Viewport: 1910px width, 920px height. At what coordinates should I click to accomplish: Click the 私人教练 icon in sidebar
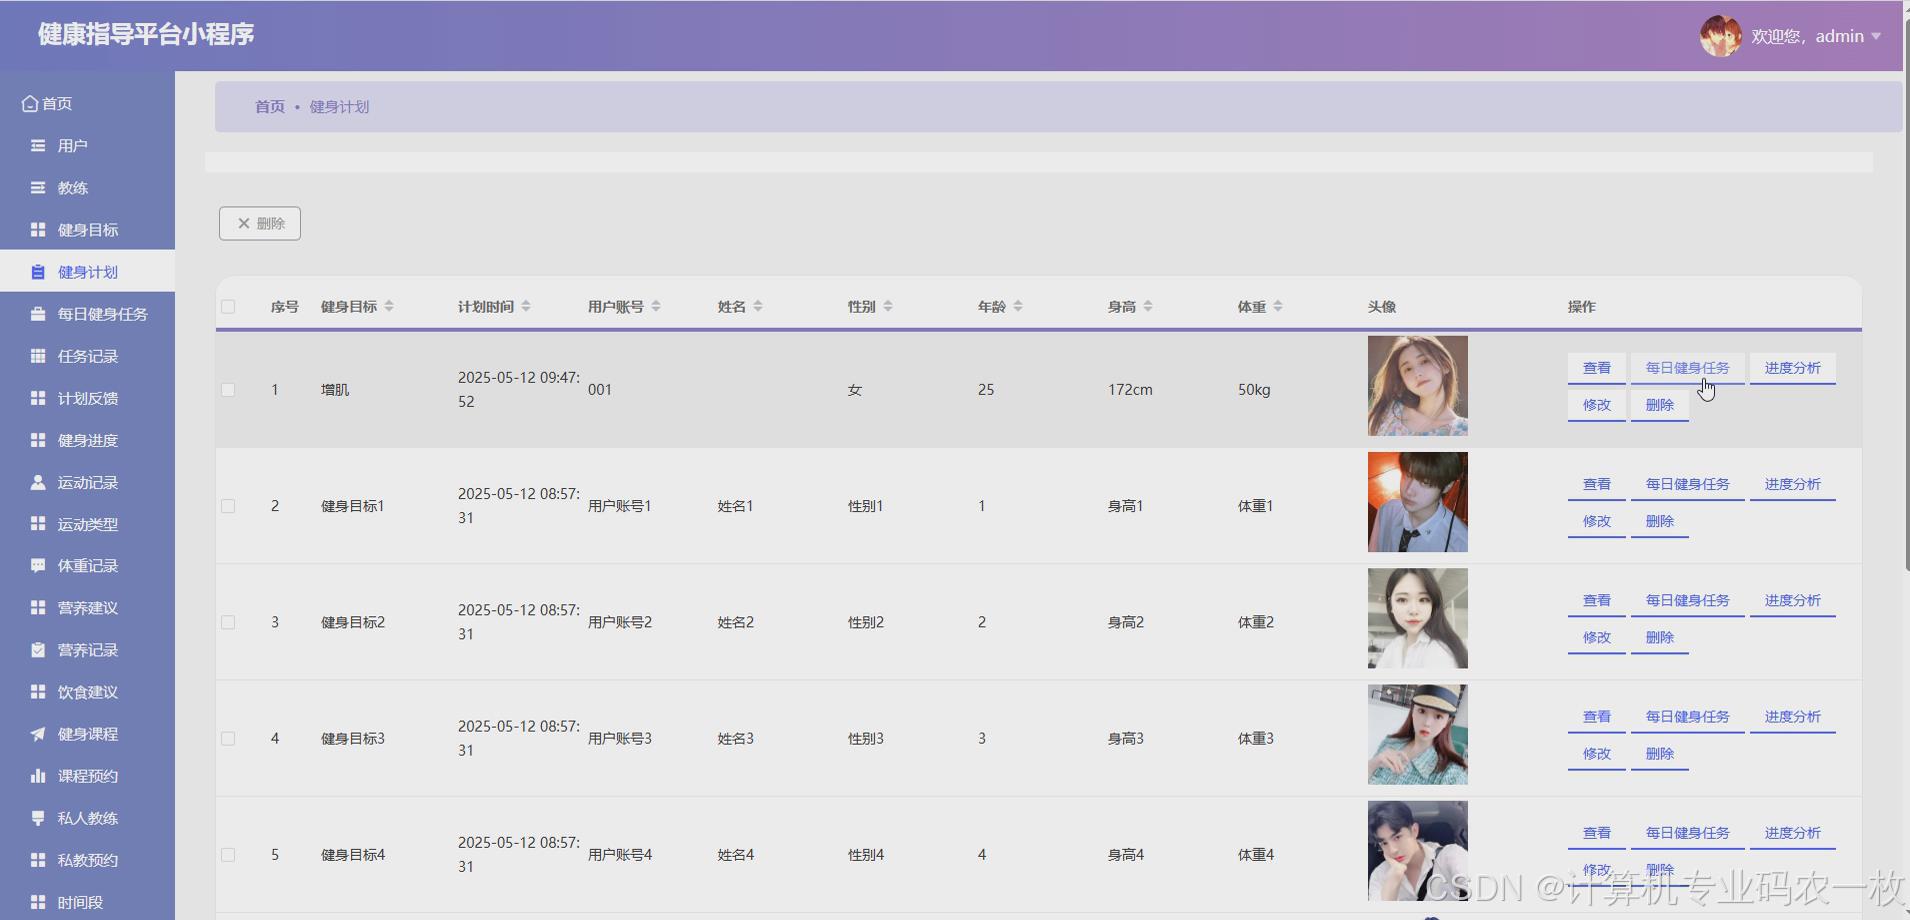38,818
